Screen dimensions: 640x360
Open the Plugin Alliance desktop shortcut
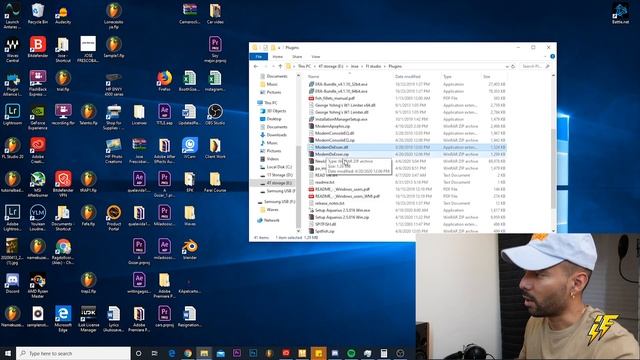pyautogui.click(x=12, y=83)
